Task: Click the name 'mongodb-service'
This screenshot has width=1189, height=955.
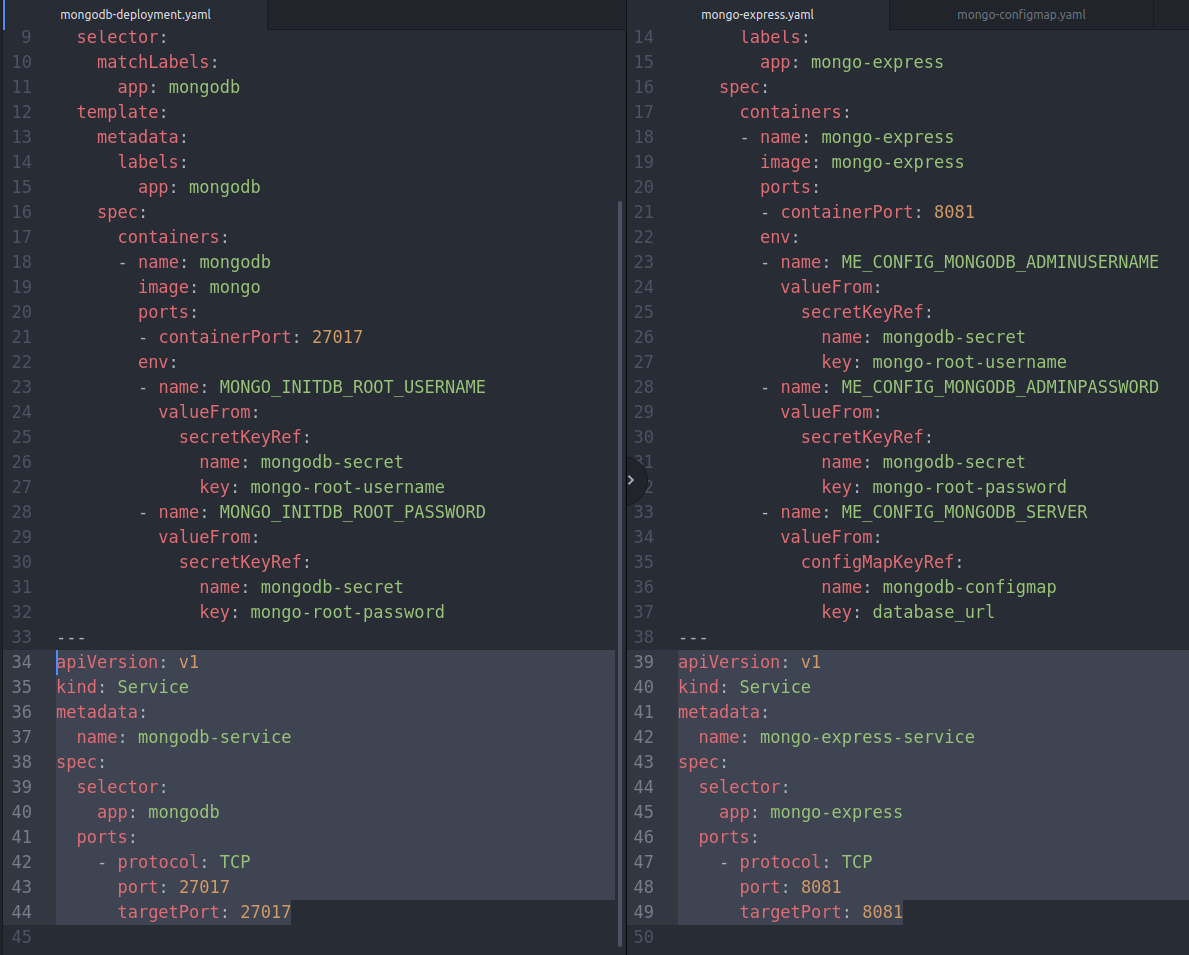Action: tap(215, 738)
